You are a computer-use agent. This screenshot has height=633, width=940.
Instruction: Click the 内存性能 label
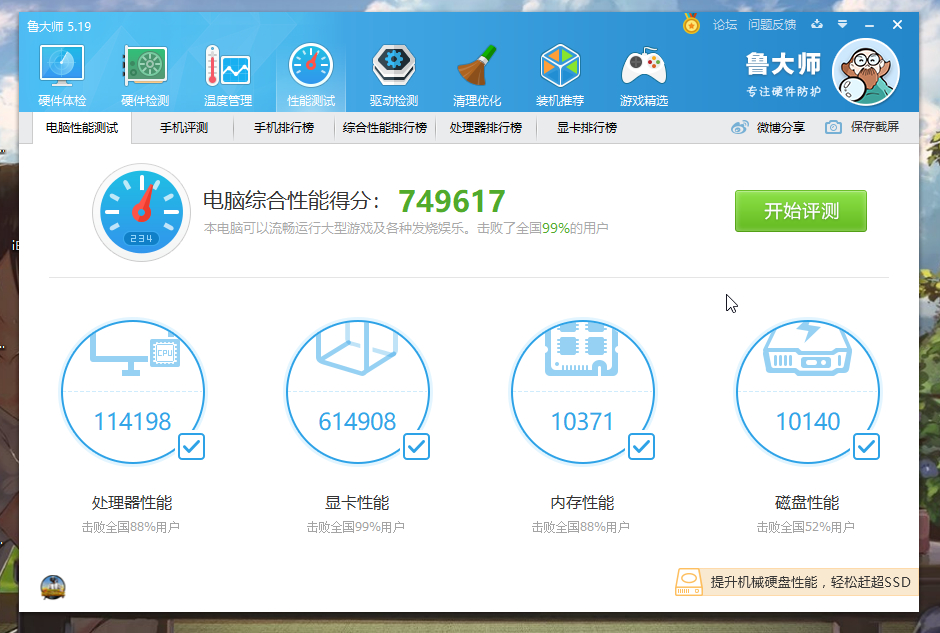tap(582, 502)
